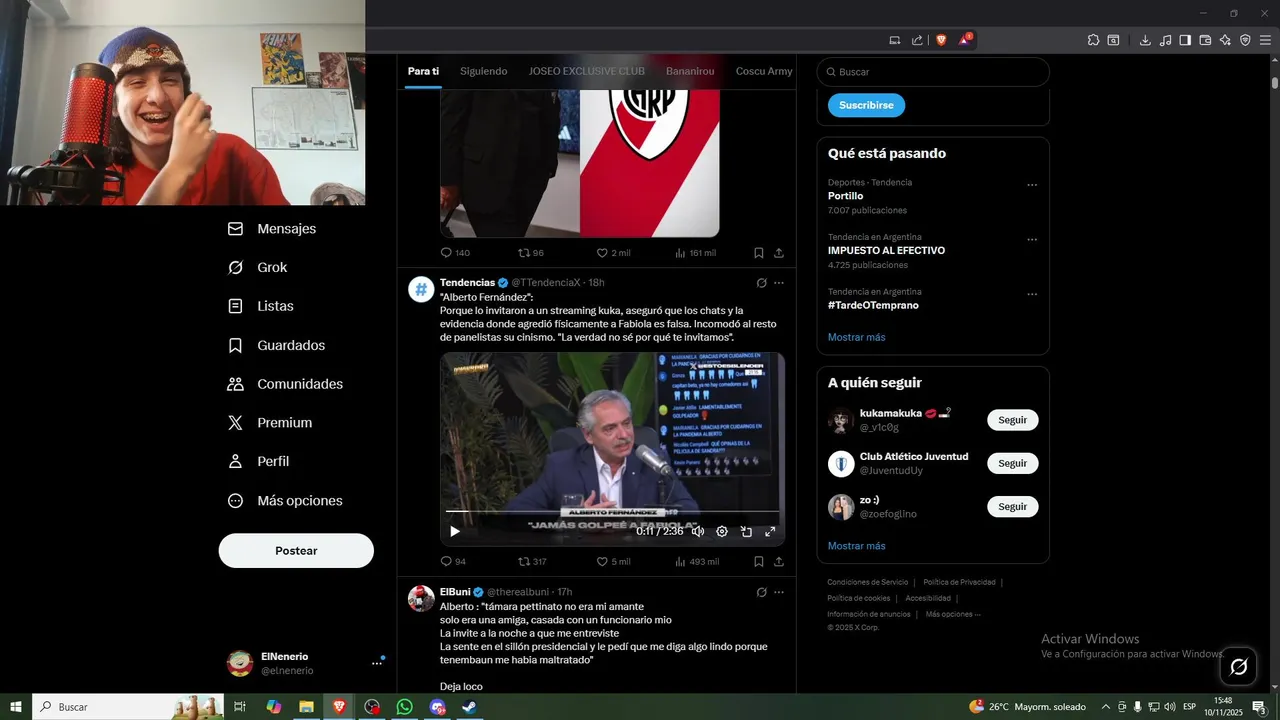Like the Tendencias post with 5 mil likes
Screen dimensions: 1280x720
(x=613, y=562)
